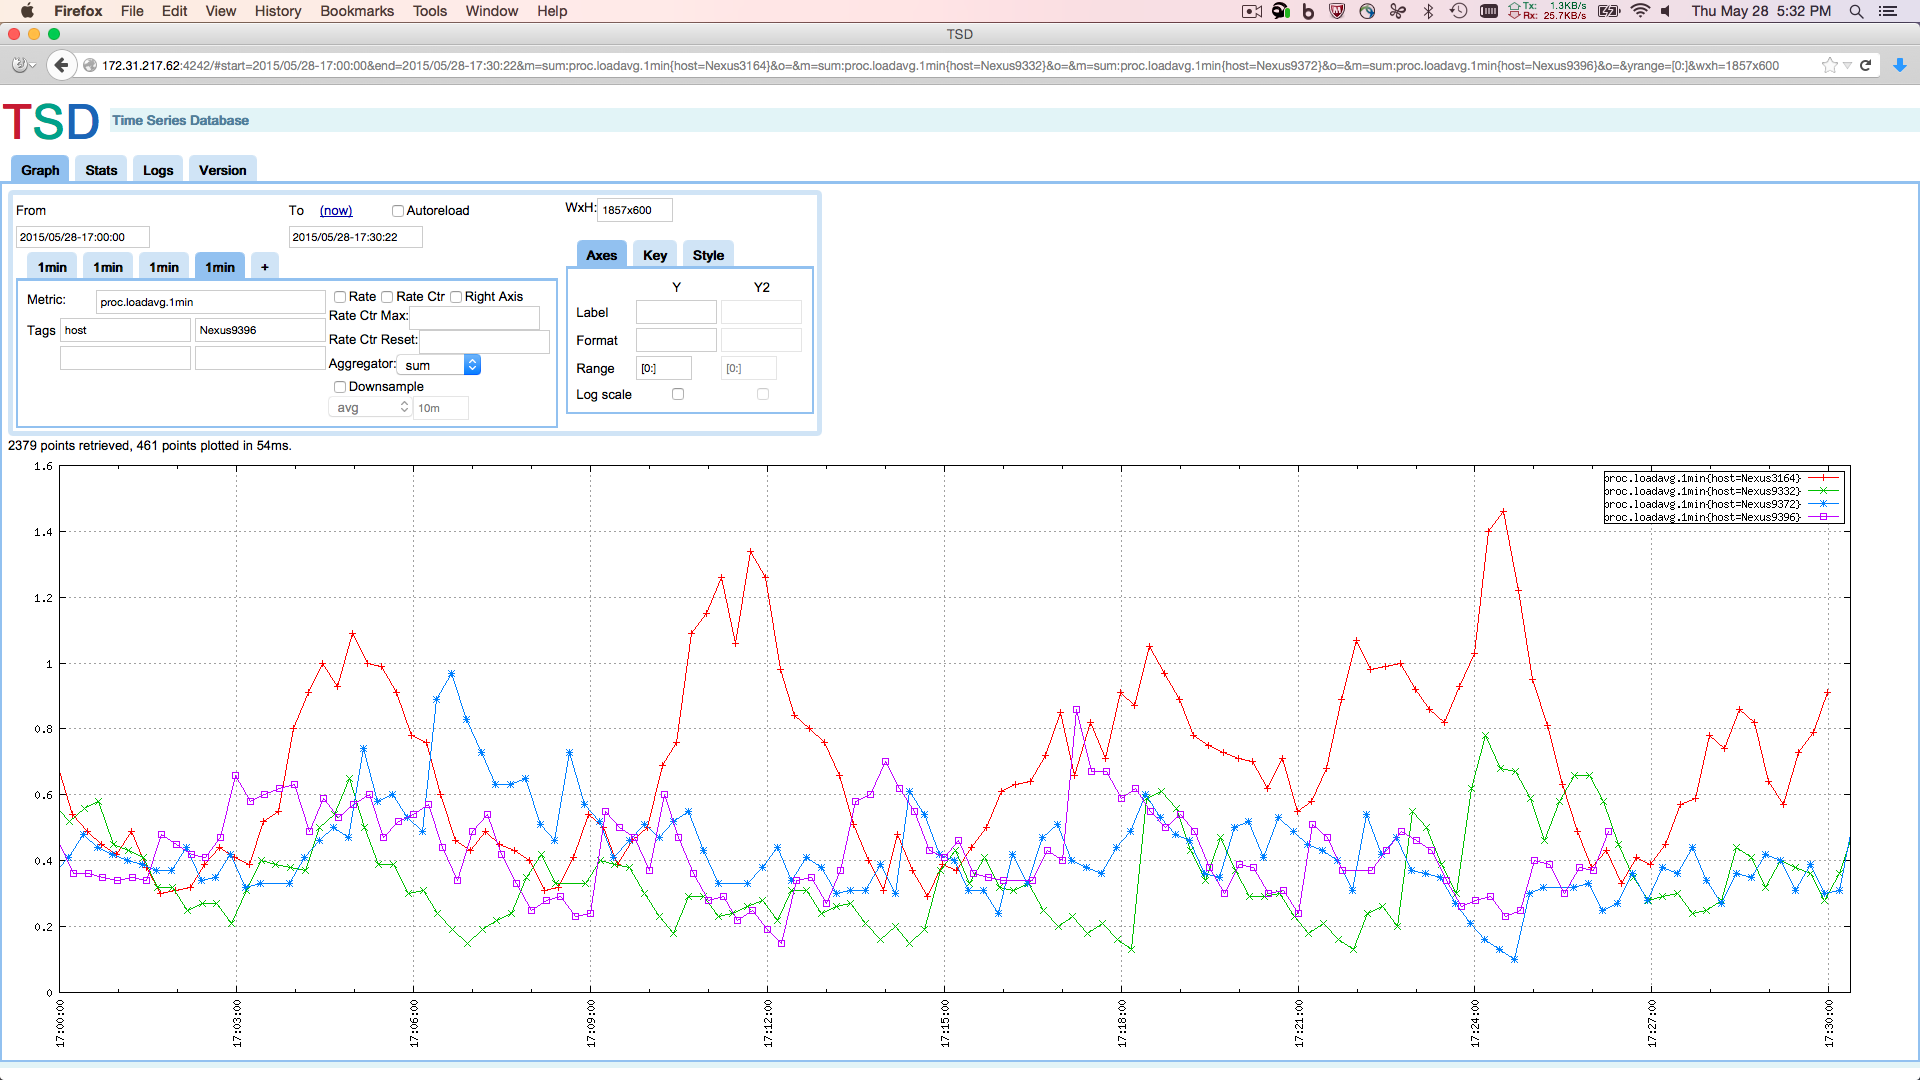This screenshot has height=1080, width=1920.
Task: Open the Bluetooth menu bar icon
Action: click(1429, 11)
